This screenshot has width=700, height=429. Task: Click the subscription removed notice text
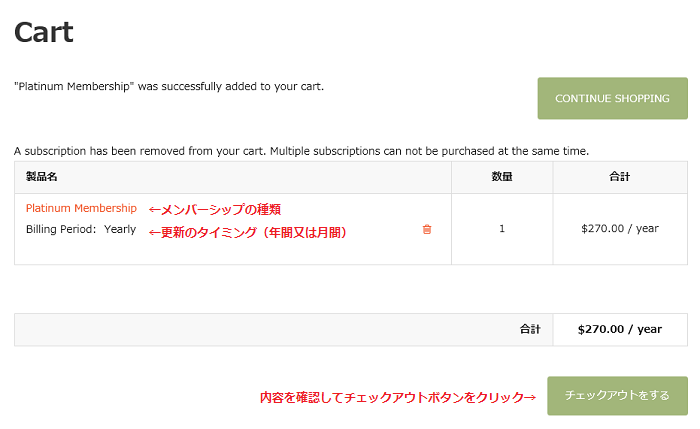pos(301,151)
